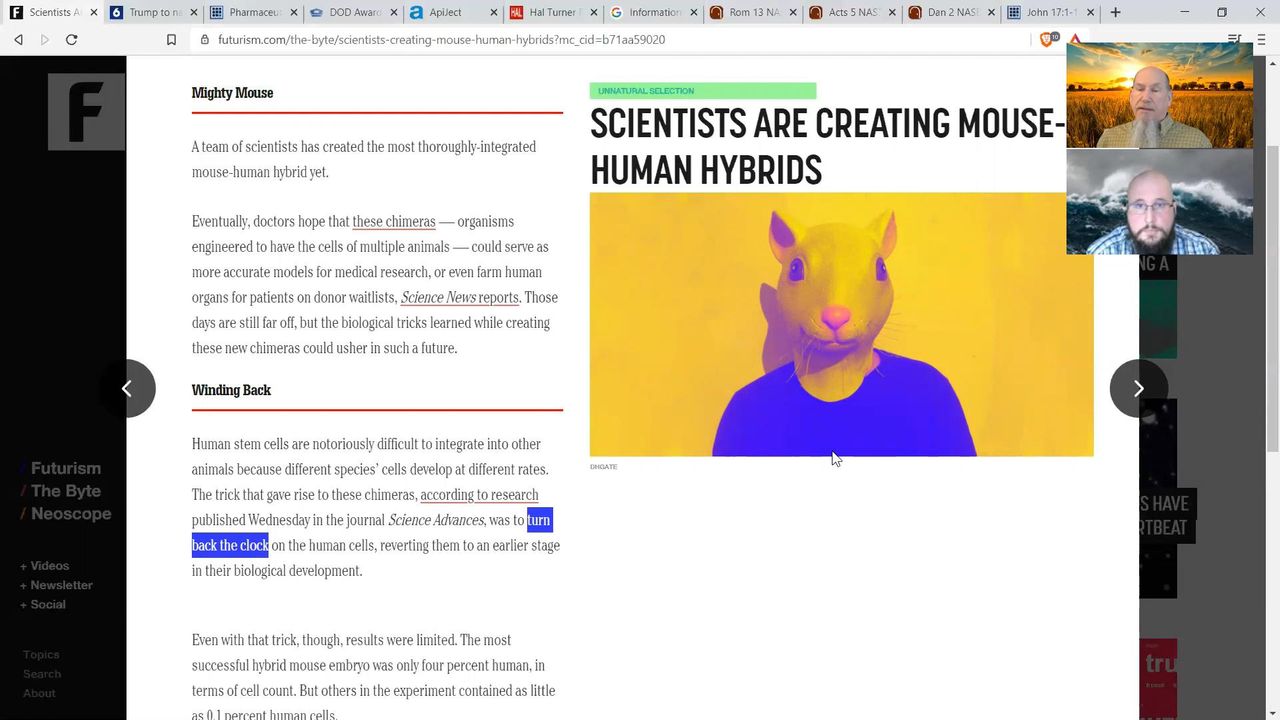The width and height of the screenshot is (1280, 720).
Task: Reload the page with the refresh icon
Action: coord(71,39)
